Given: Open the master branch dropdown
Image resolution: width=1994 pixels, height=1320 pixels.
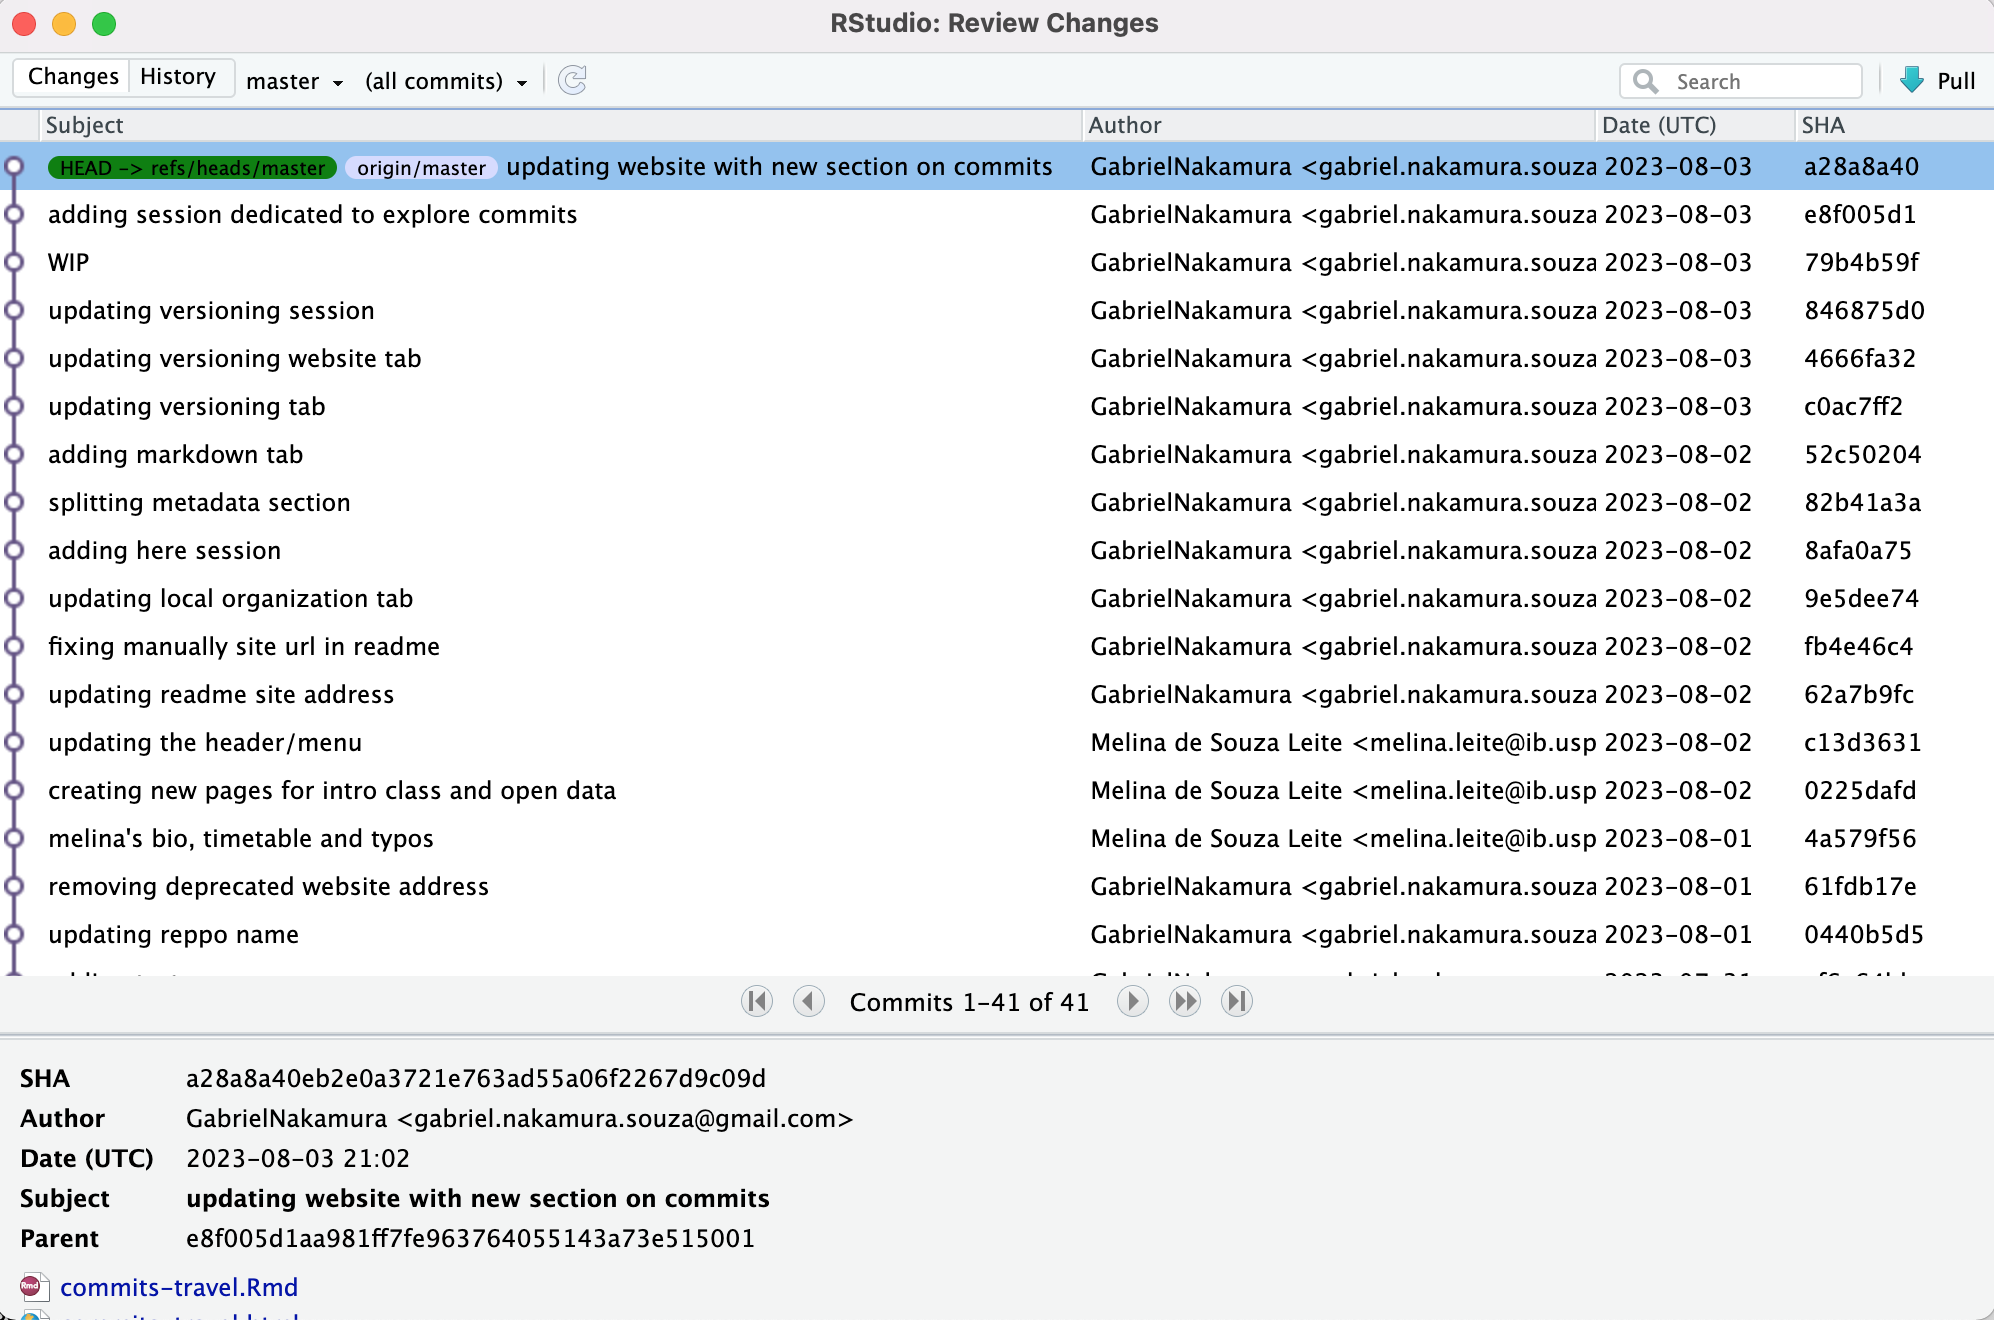Looking at the screenshot, I should point(294,81).
